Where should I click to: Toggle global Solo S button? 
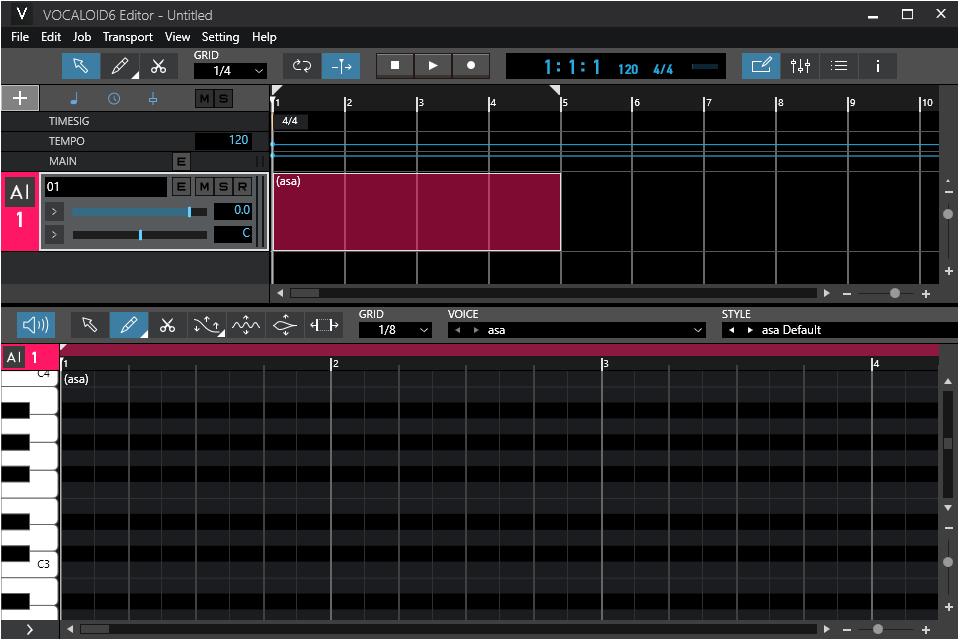pyautogui.click(x=224, y=99)
